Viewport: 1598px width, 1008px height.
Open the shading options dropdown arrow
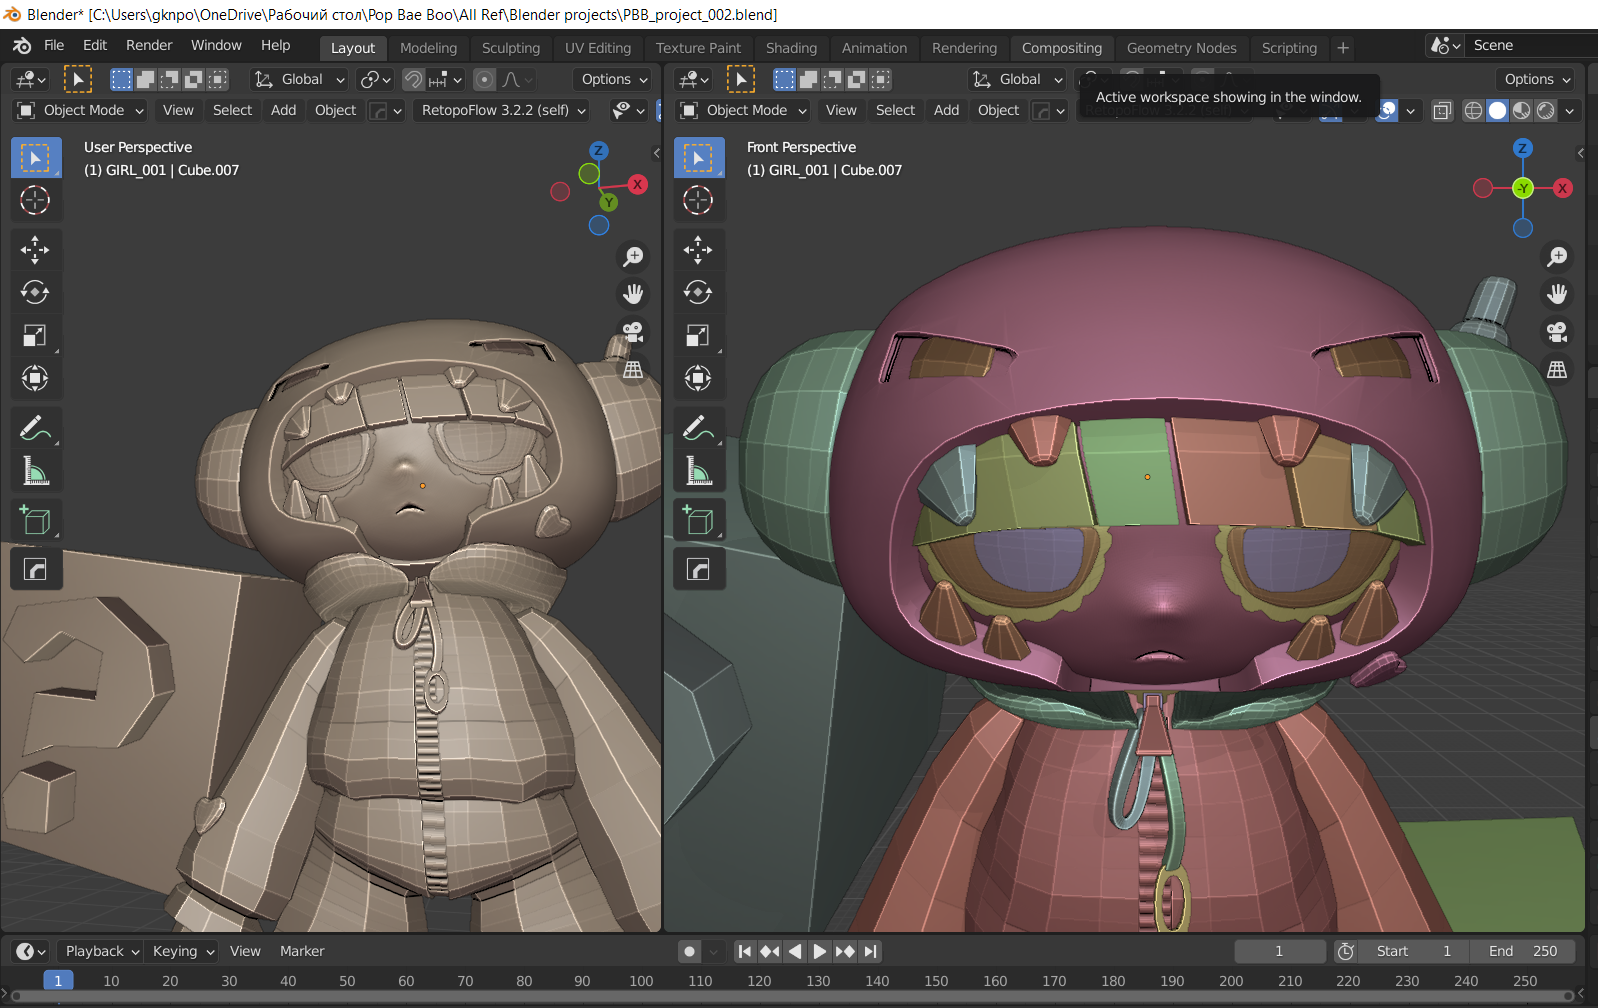coord(1569,110)
